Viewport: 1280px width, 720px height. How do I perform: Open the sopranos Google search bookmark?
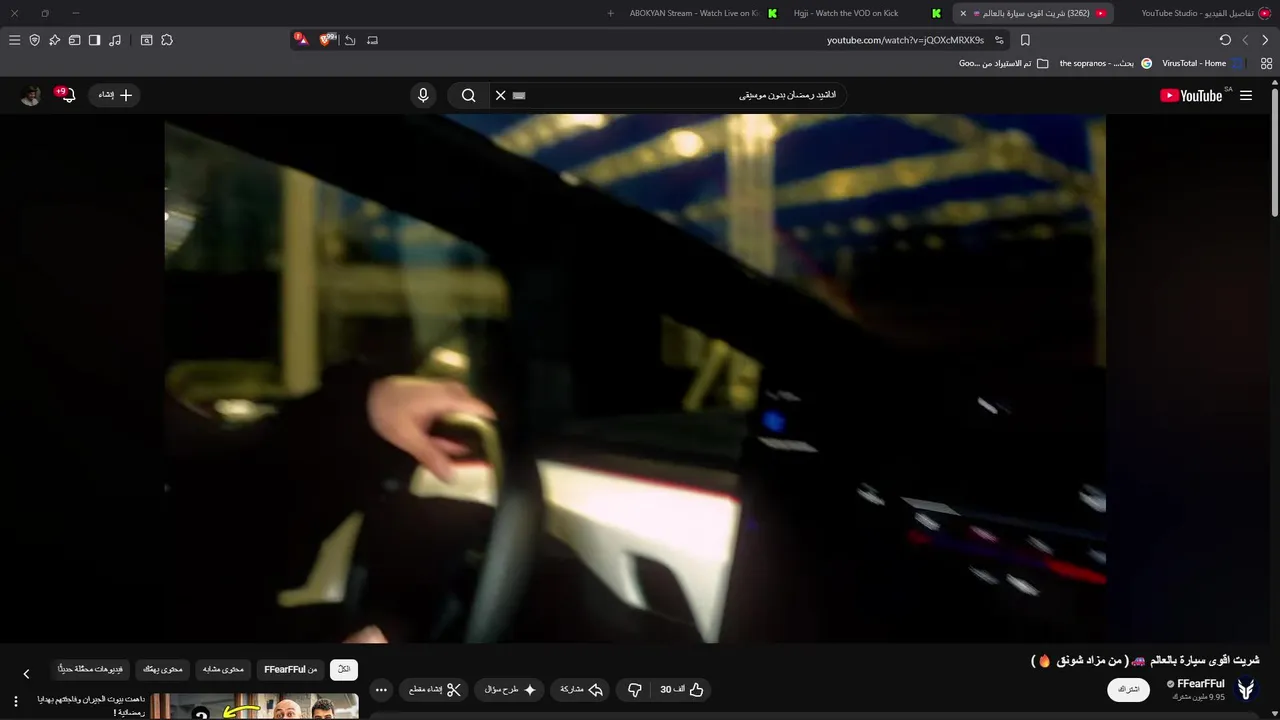pyautogui.click(x=1105, y=63)
